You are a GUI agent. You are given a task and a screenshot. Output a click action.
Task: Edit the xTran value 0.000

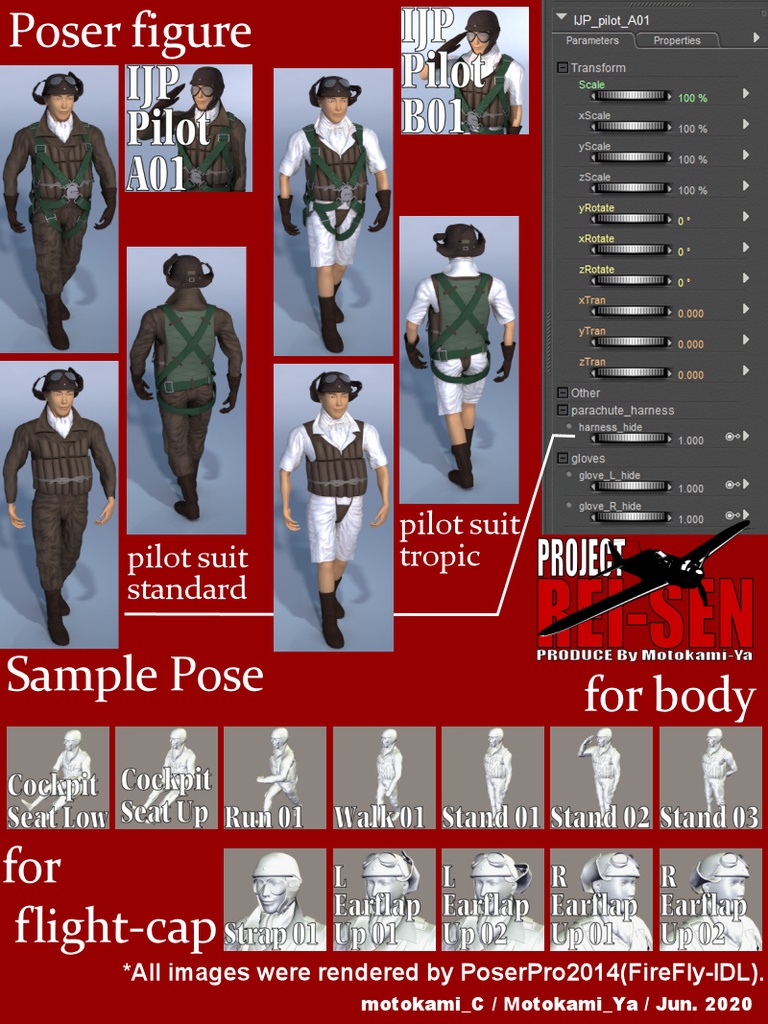pos(691,314)
